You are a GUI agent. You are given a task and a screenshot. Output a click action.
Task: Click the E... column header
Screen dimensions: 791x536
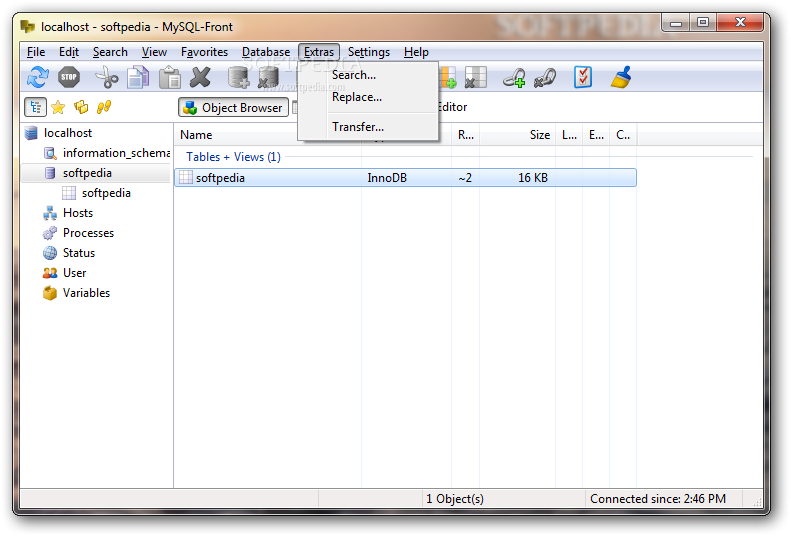pos(596,135)
